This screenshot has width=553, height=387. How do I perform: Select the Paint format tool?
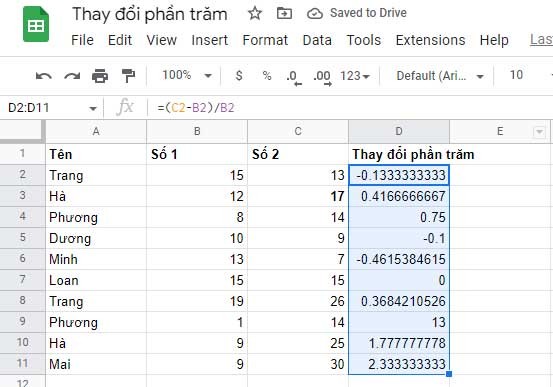pyautogui.click(x=128, y=75)
